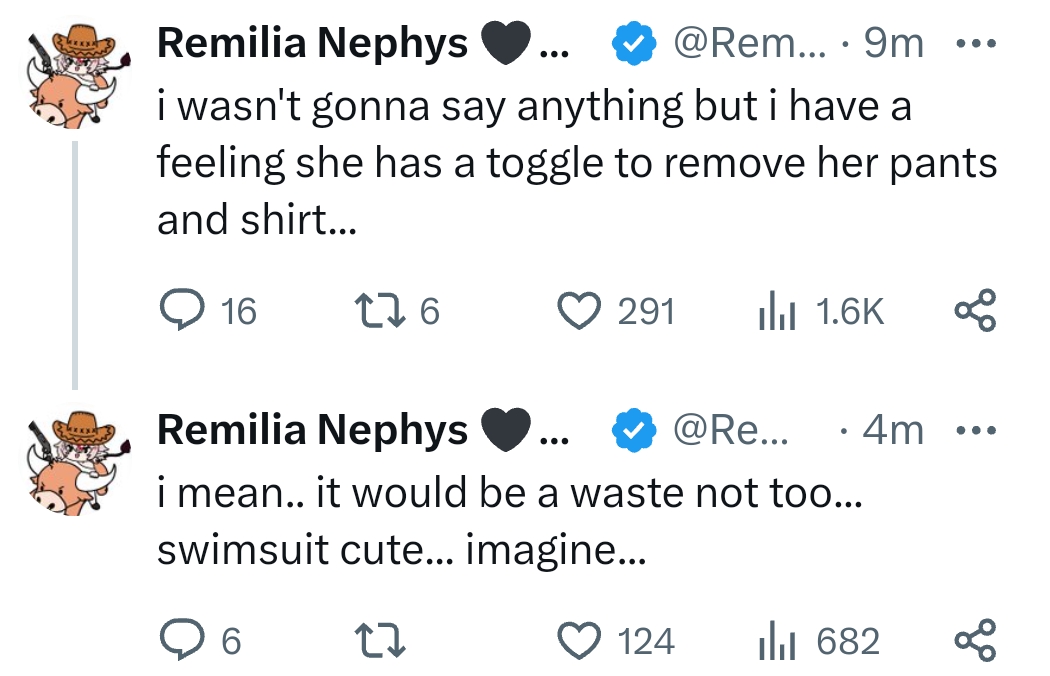Open Remilia Nephys name on second tweet

point(312,430)
